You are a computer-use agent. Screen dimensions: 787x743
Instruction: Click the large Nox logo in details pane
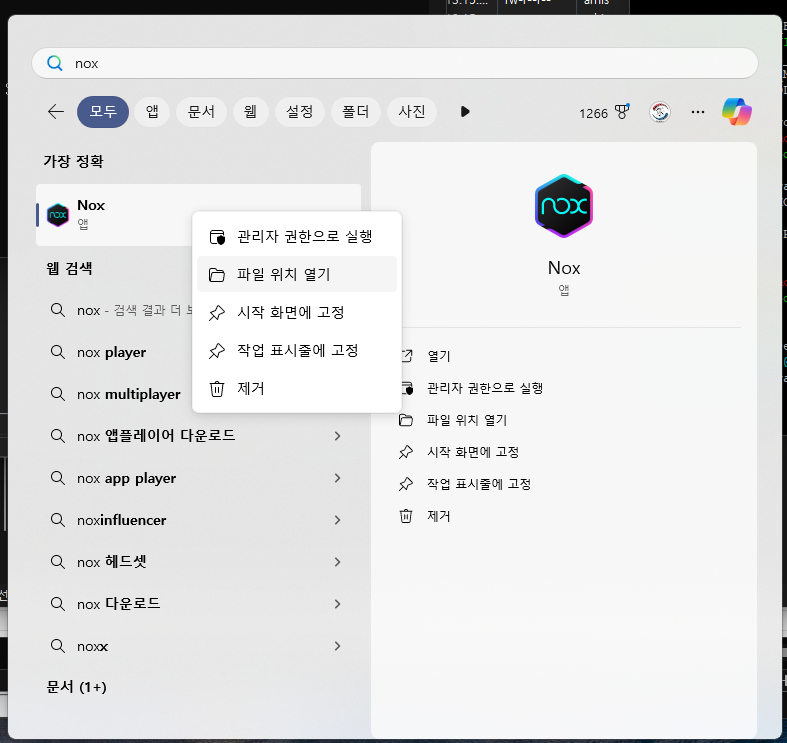[x=564, y=206]
